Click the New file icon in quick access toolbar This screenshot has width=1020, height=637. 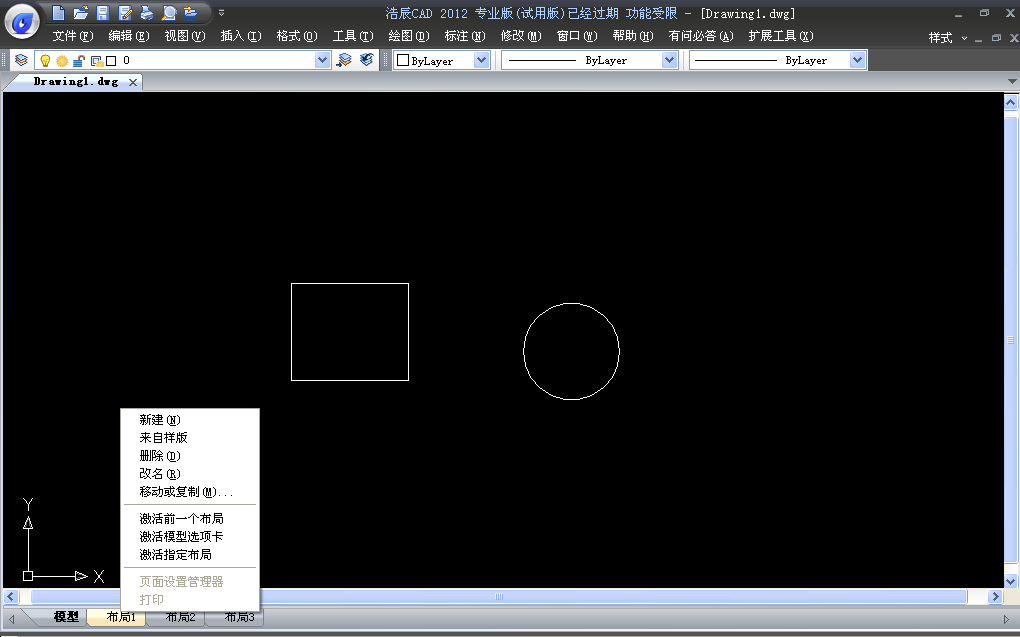[x=59, y=13]
